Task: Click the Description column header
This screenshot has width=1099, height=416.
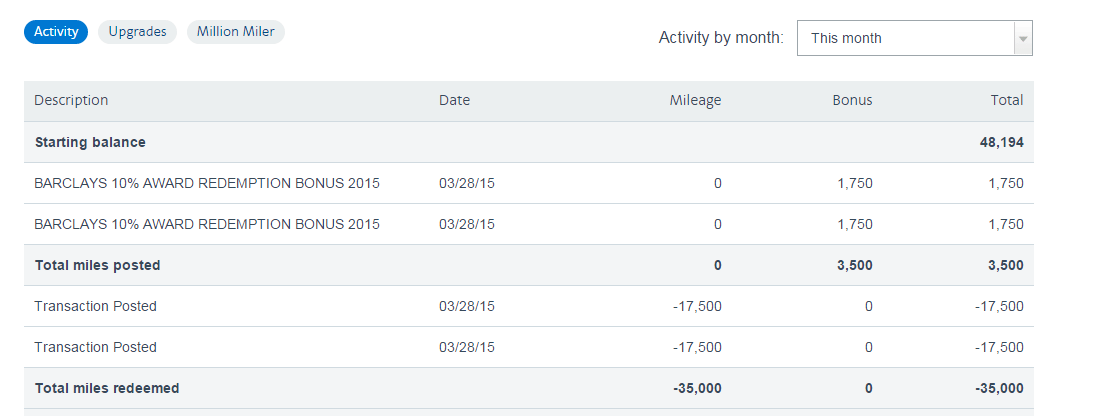Action: pos(71,100)
